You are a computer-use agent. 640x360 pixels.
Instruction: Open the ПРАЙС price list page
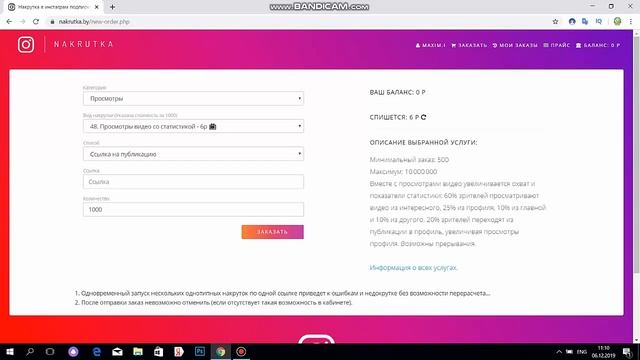[557, 45]
